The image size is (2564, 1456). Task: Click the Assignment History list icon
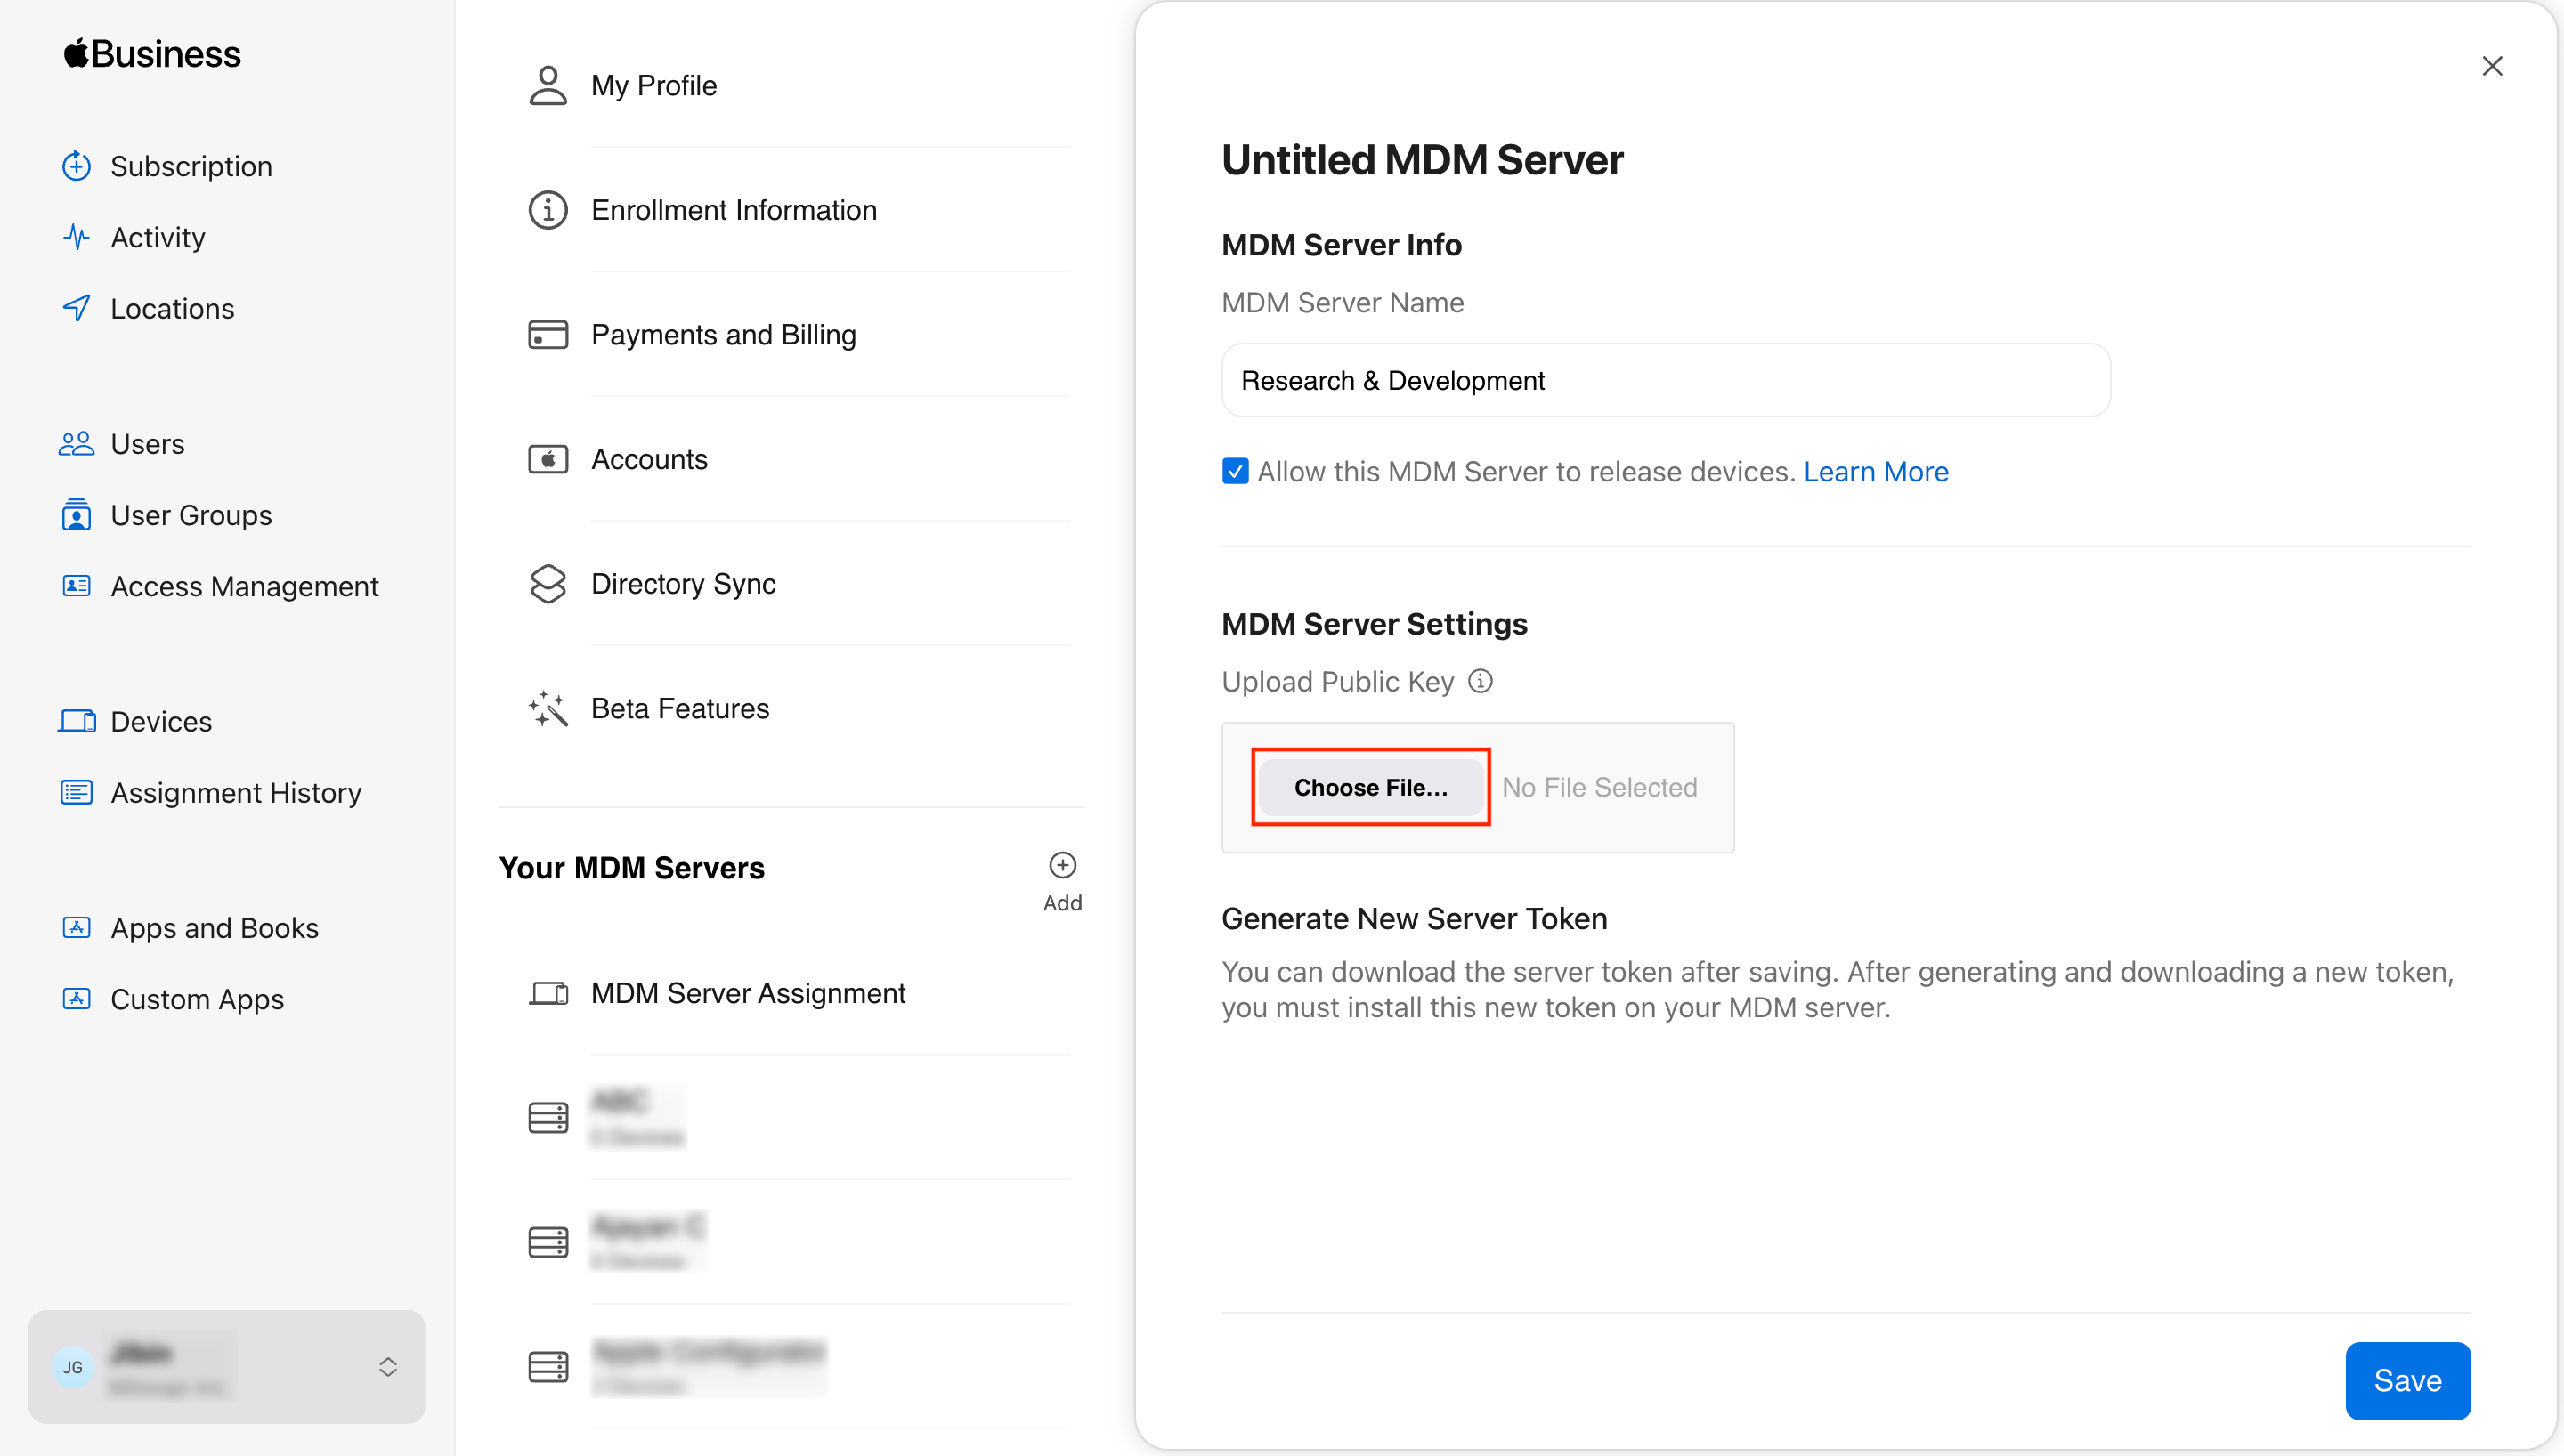pyautogui.click(x=77, y=792)
